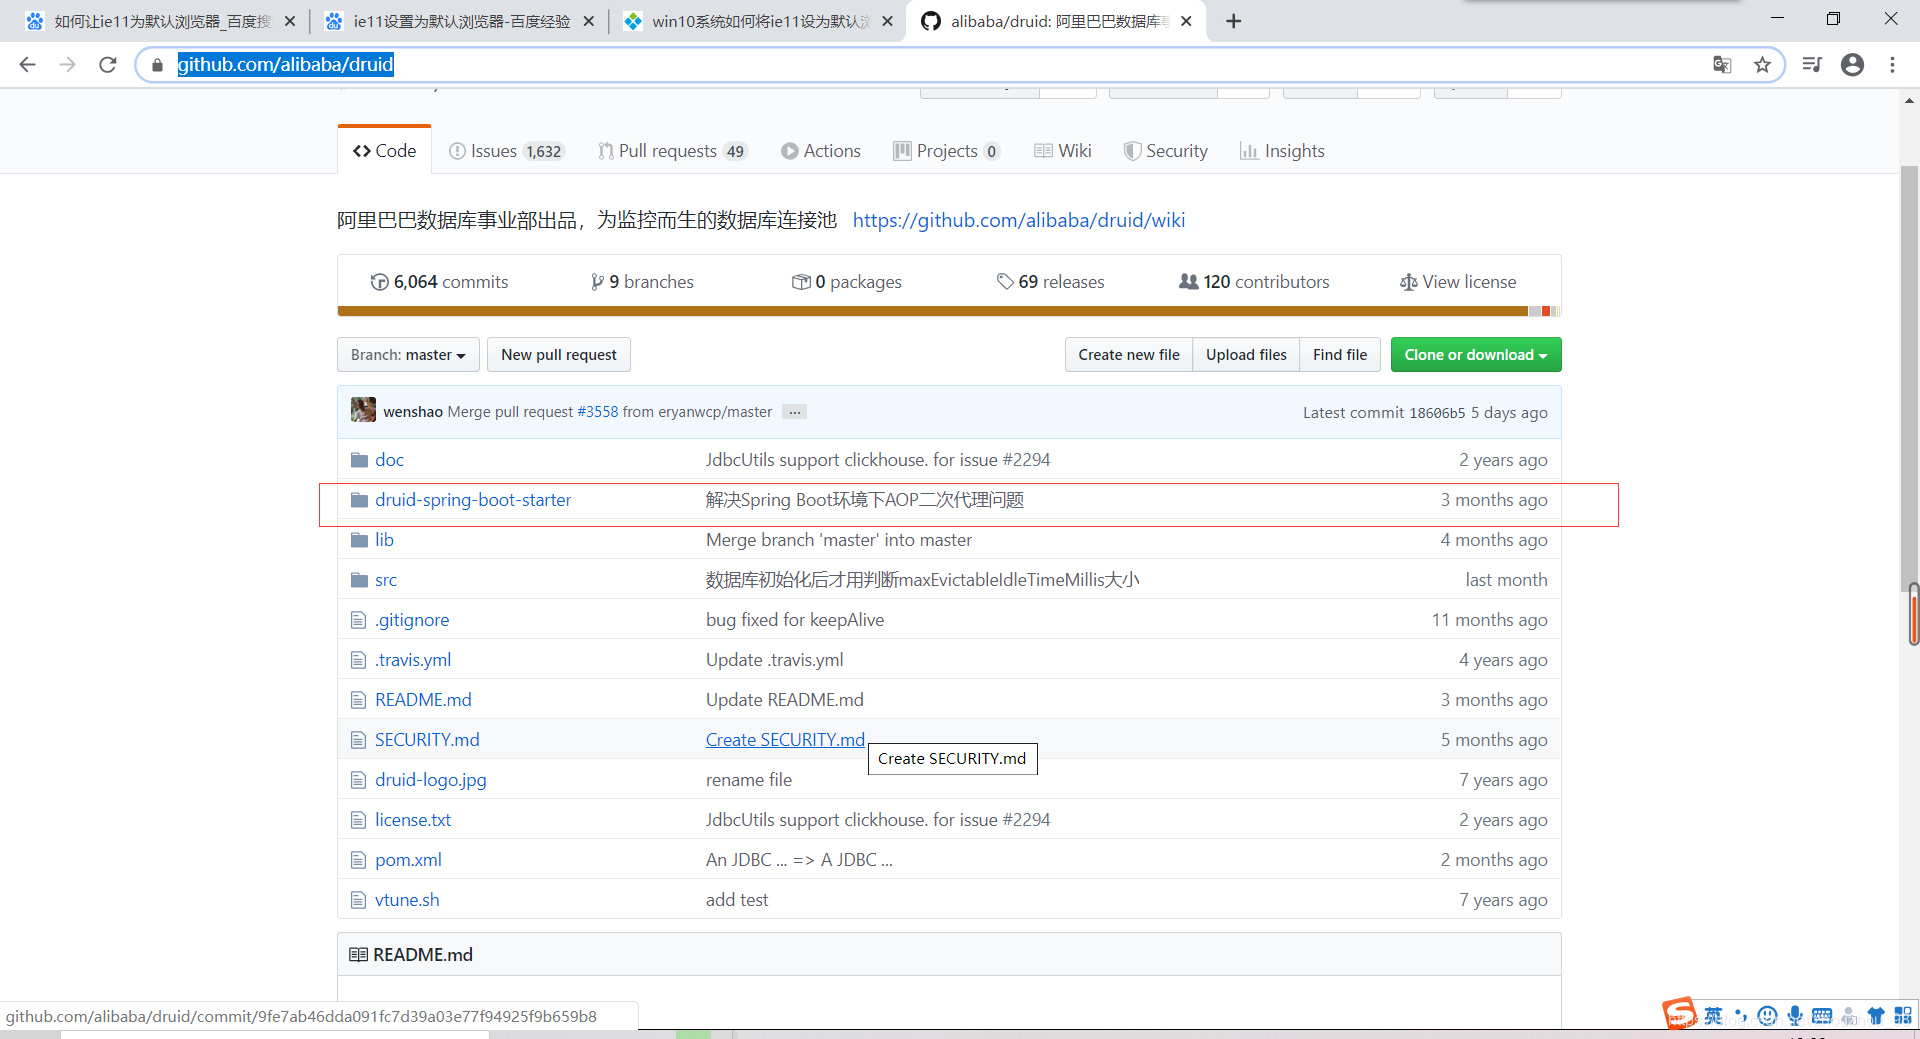Screen dimensions: 1920x1039
Task: Open commit hash 18606b5
Action: point(1437,413)
